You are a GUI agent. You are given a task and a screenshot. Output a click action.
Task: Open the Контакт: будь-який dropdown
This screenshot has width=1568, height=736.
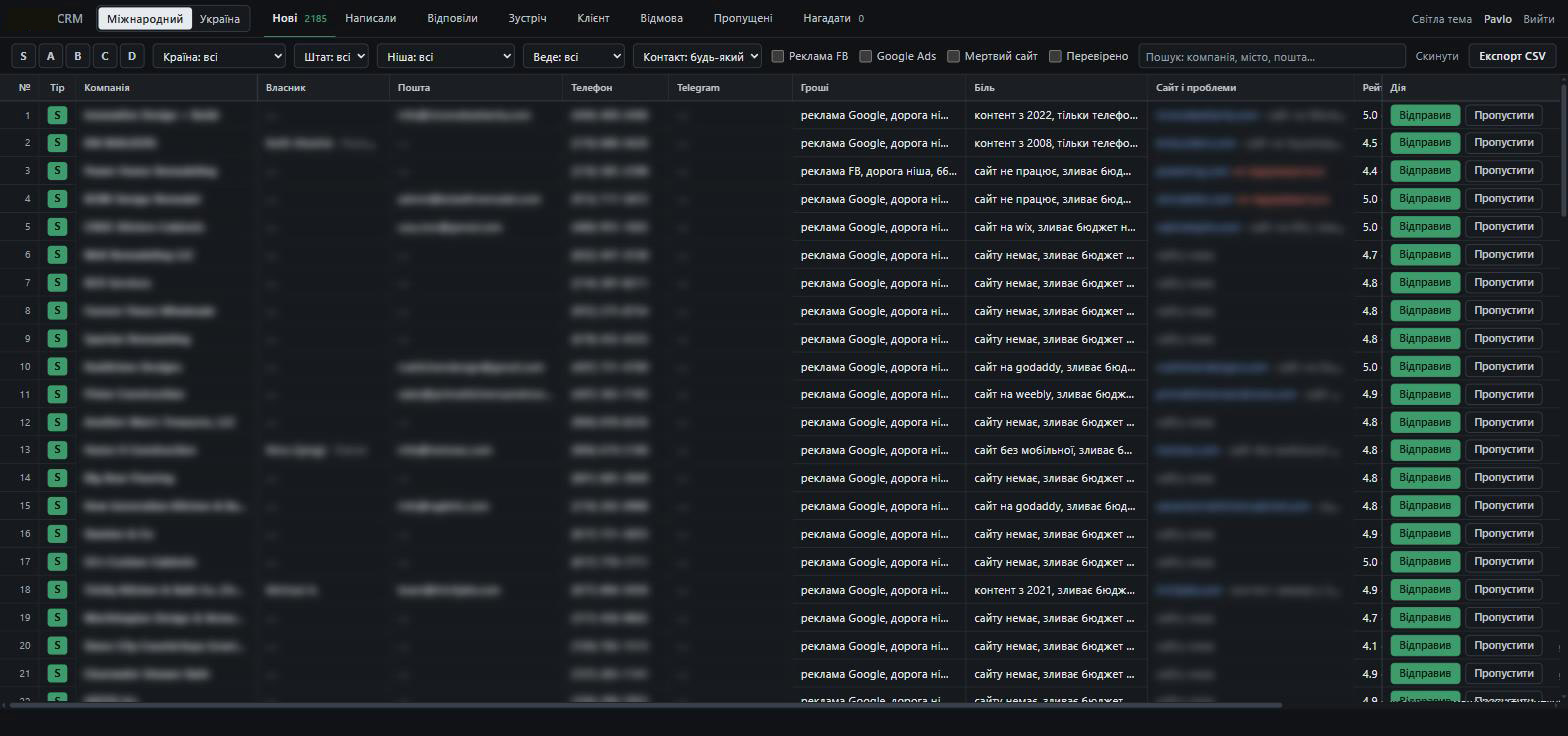[x=697, y=56]
